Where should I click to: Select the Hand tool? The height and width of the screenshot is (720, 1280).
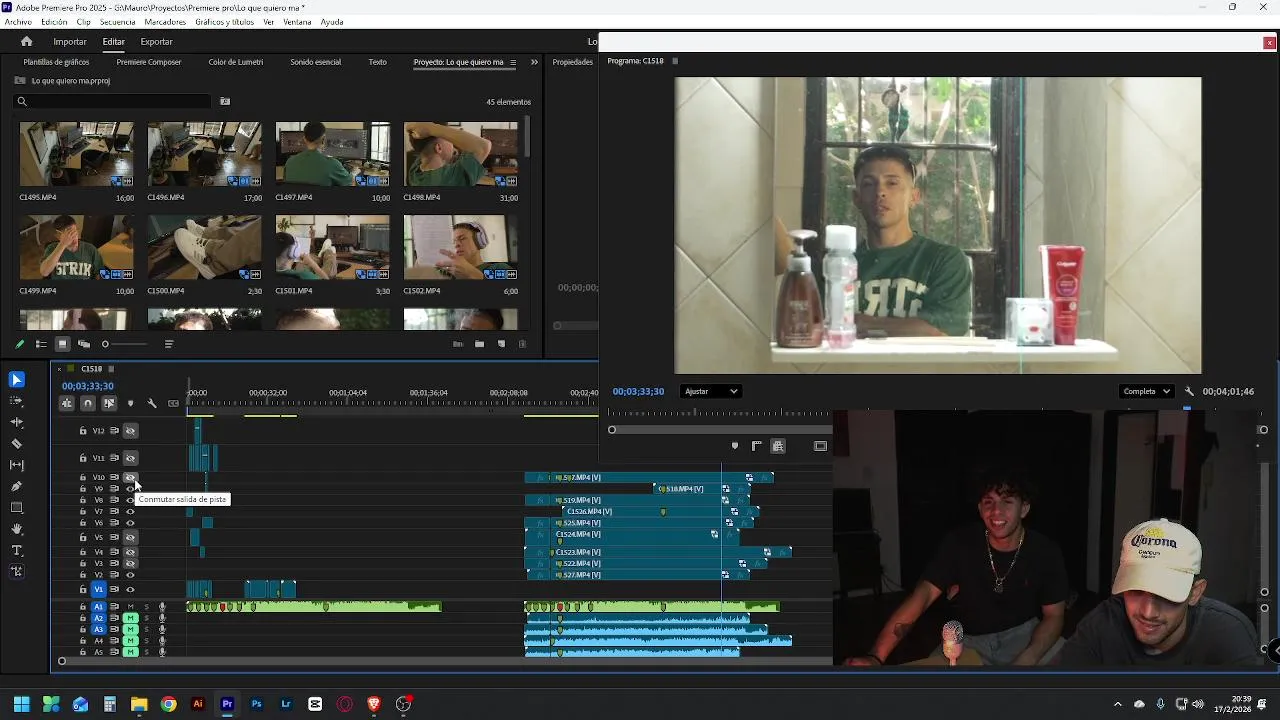click(16, 529)
